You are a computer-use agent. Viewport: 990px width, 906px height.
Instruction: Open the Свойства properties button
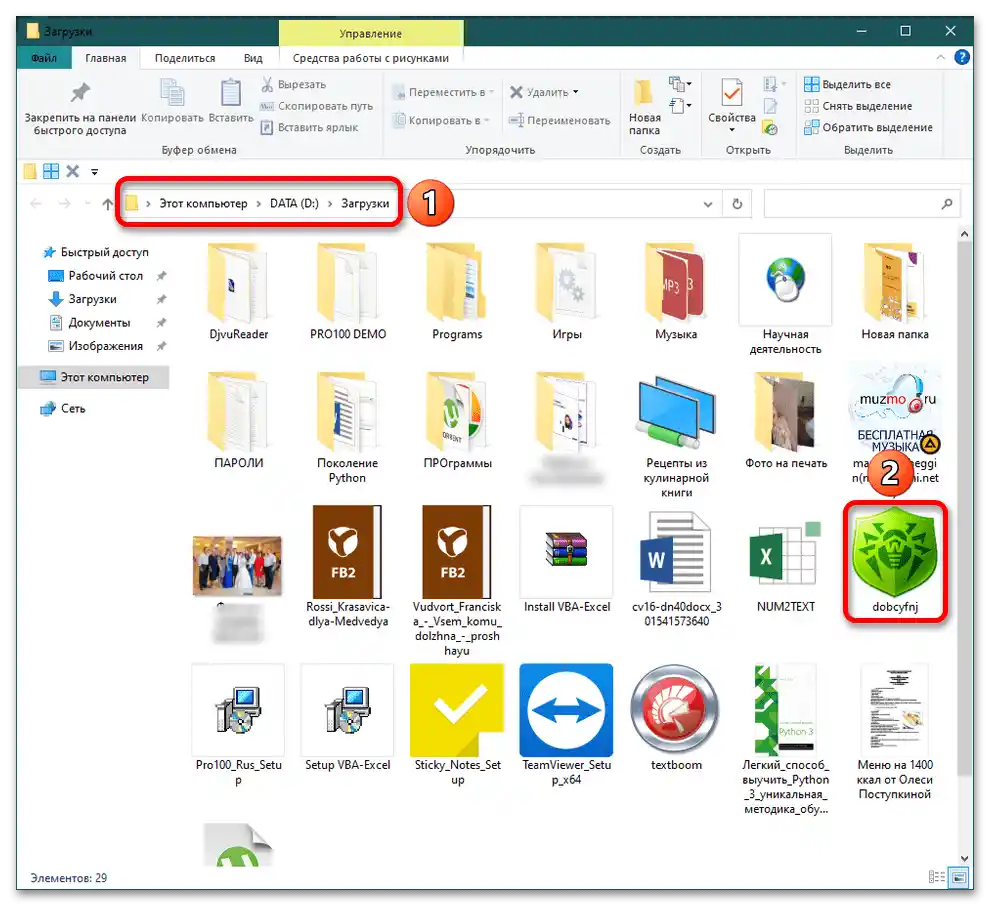[x=732, y=106]
